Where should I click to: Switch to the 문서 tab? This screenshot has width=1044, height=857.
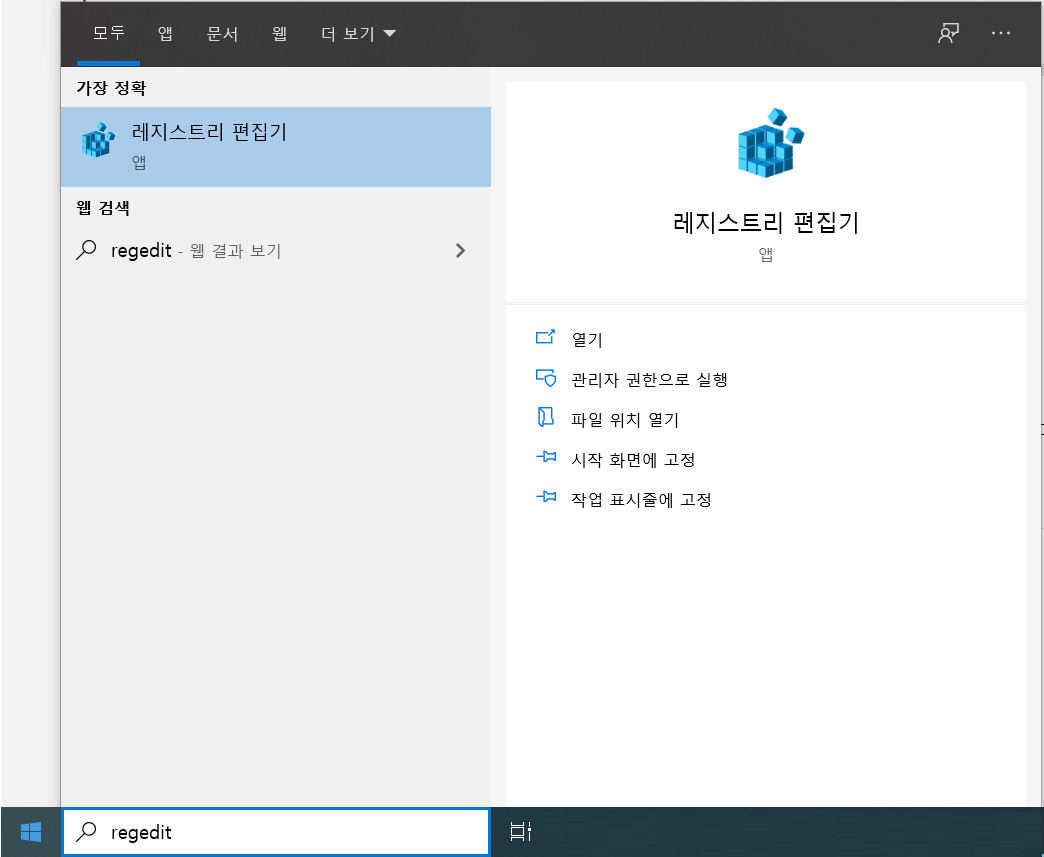222,34
